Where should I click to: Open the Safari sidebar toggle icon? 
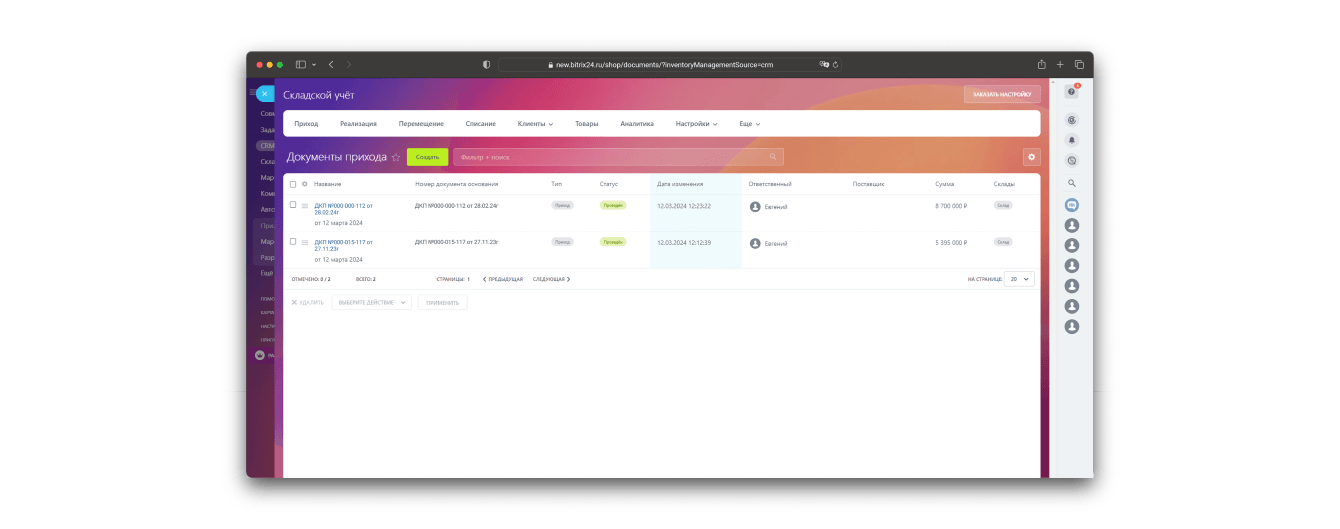pyautogui.click(x=300, y=64)
